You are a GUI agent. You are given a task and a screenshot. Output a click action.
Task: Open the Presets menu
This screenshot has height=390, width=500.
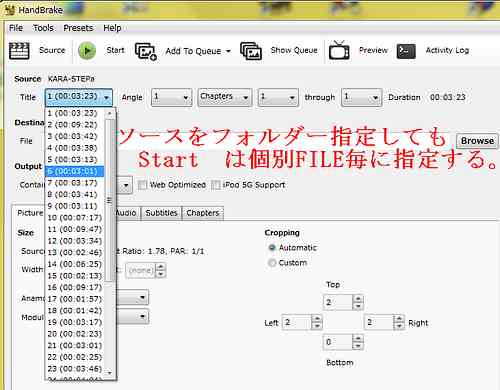click(x=78, y=28)
